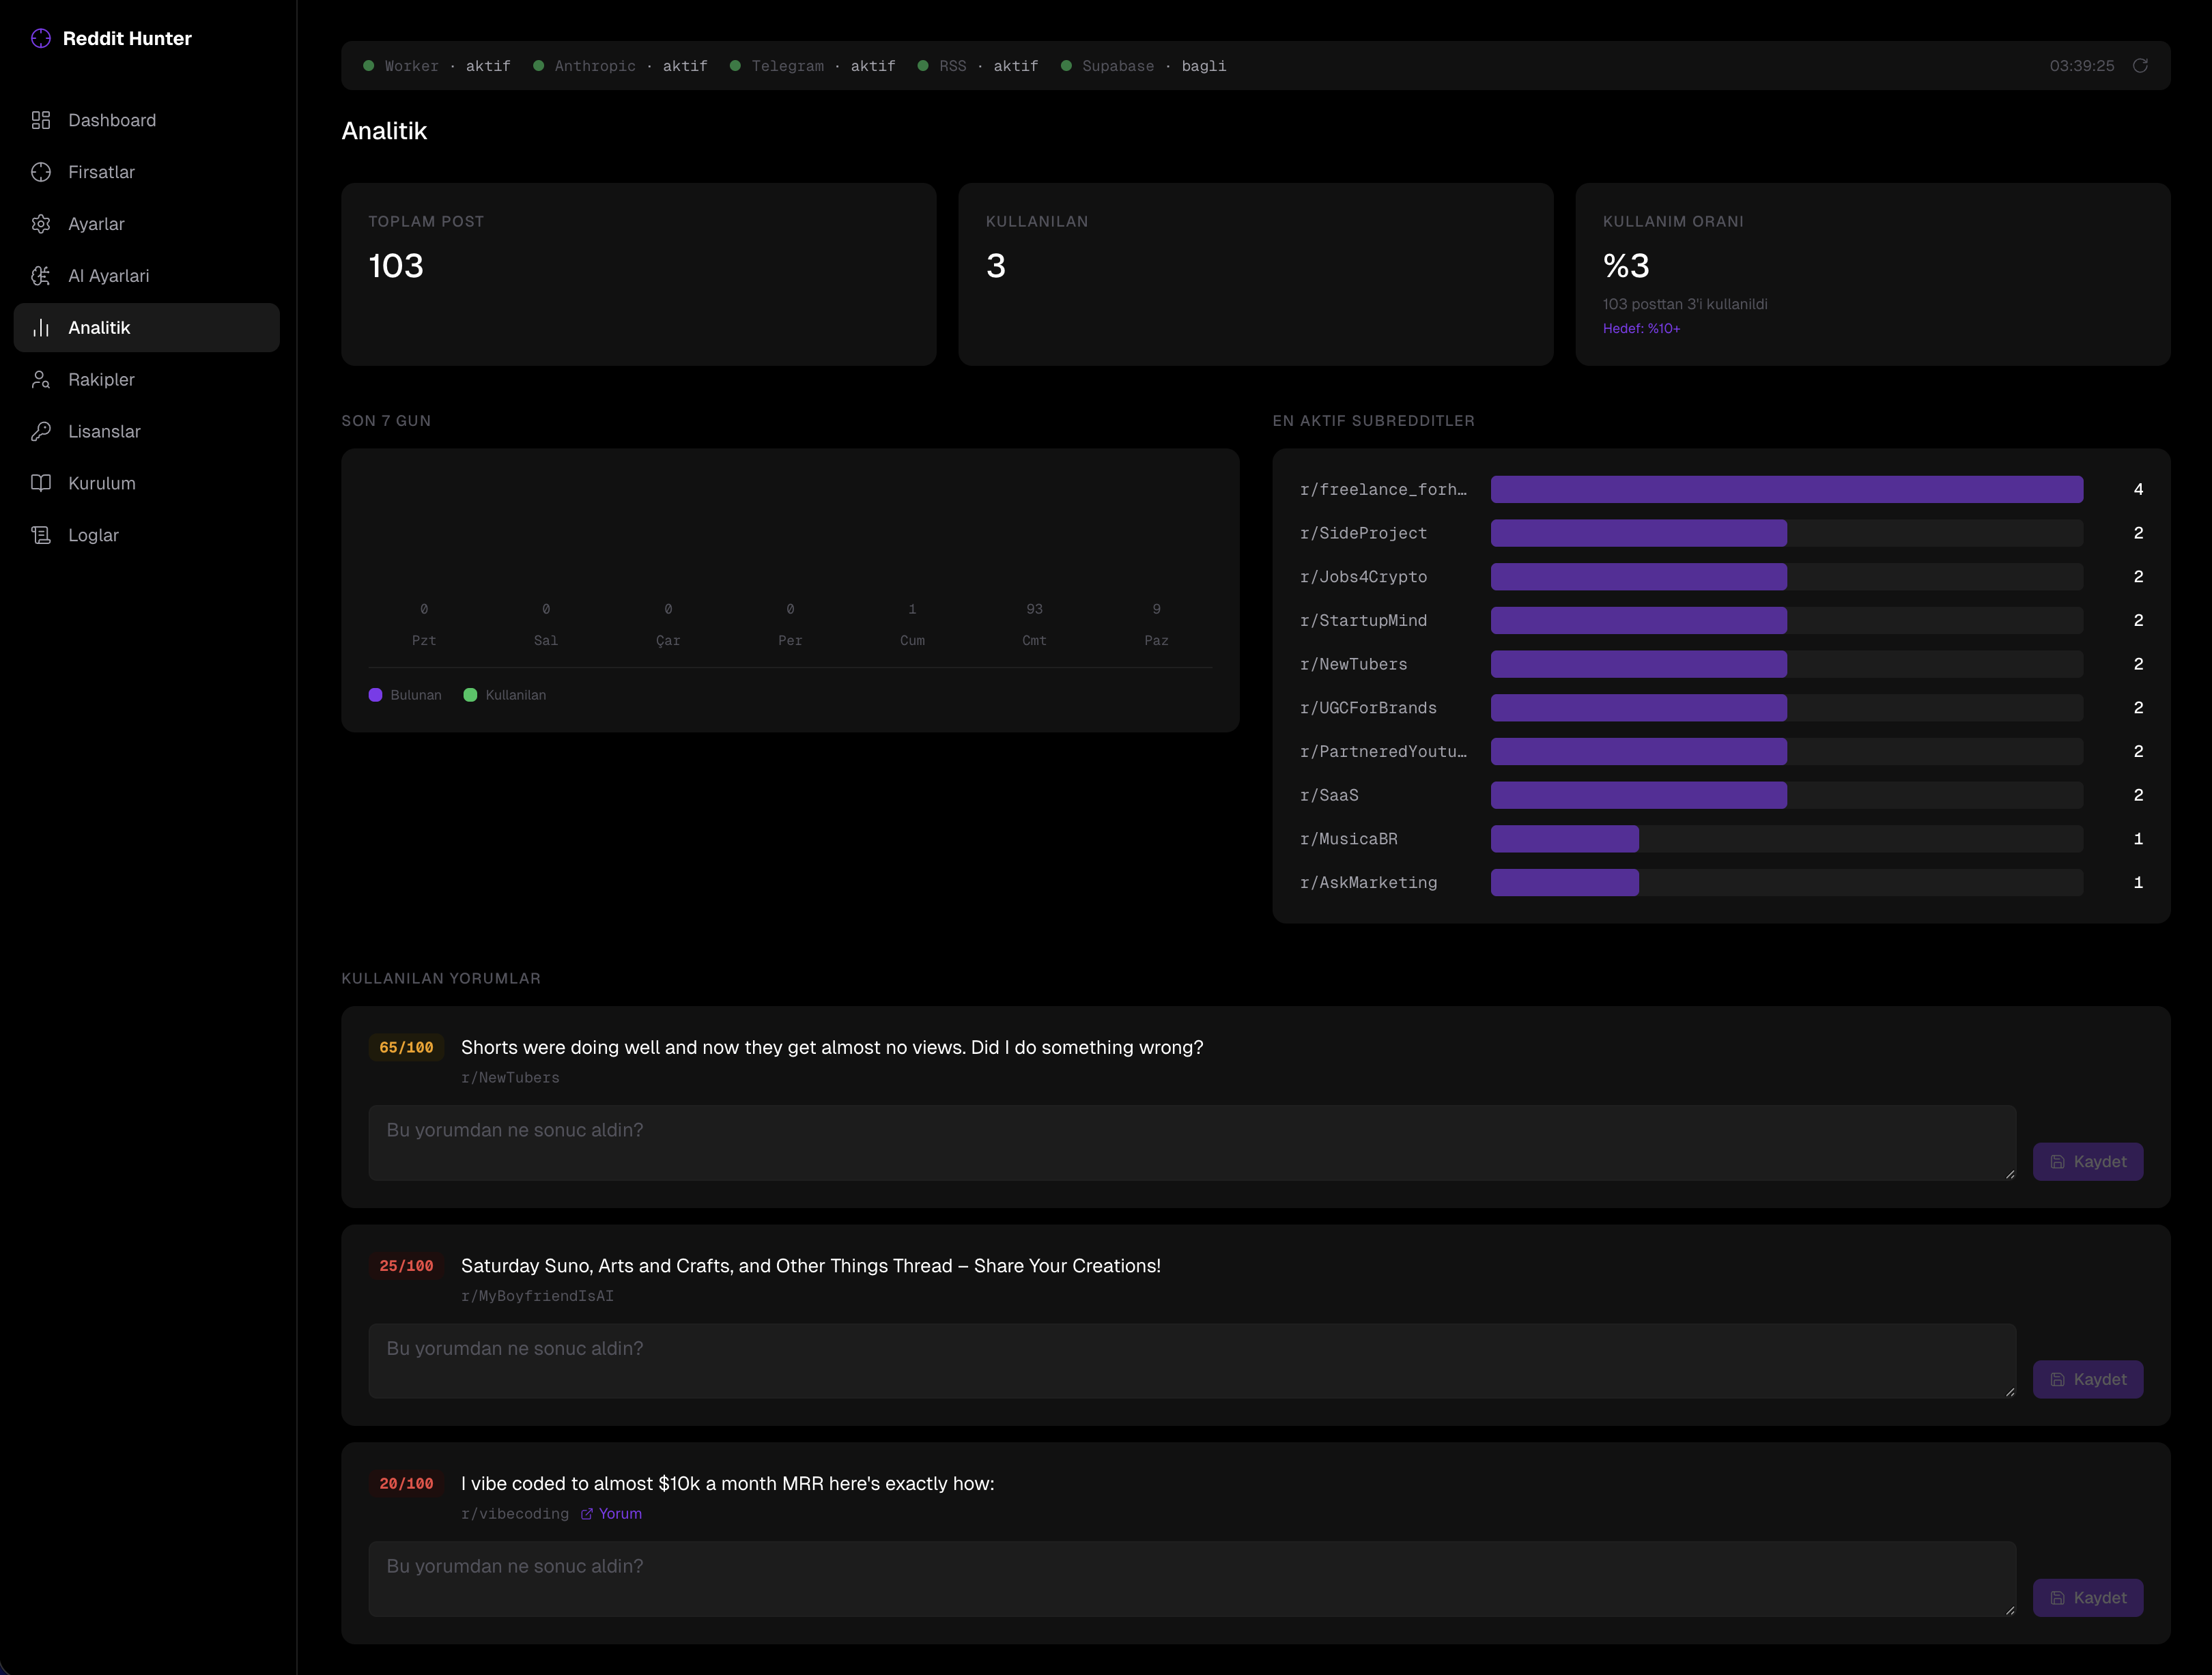
Task: Click the Rakipler user-search icon
Action: pos(41,380)
